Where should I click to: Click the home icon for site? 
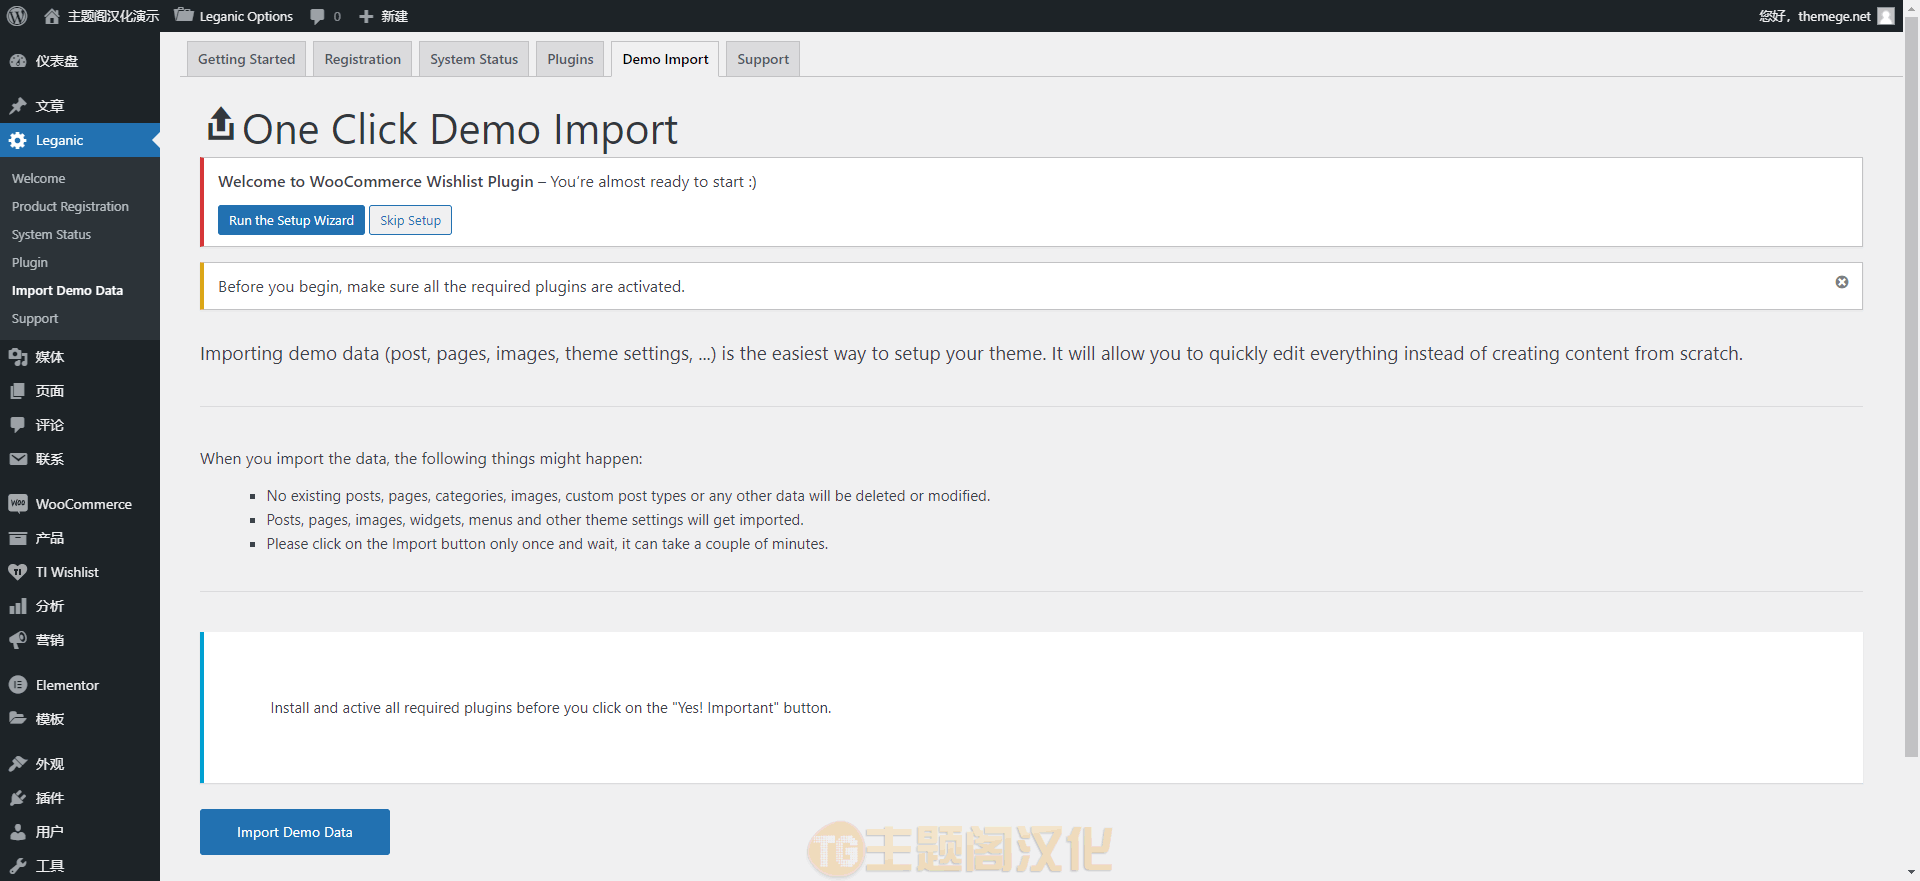pos(52,16)
